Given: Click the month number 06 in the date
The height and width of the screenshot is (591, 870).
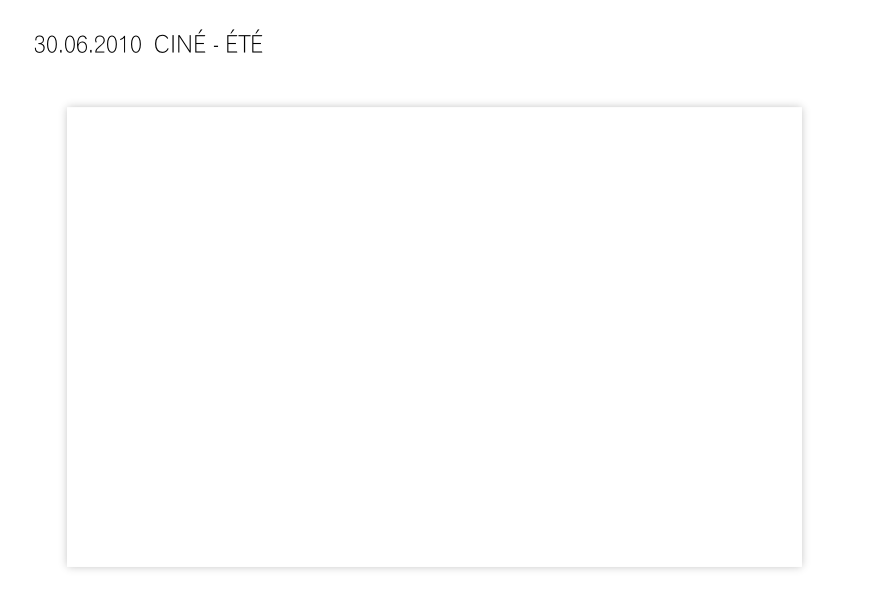Looking at the screenshot, I should (x=74, y=45).
